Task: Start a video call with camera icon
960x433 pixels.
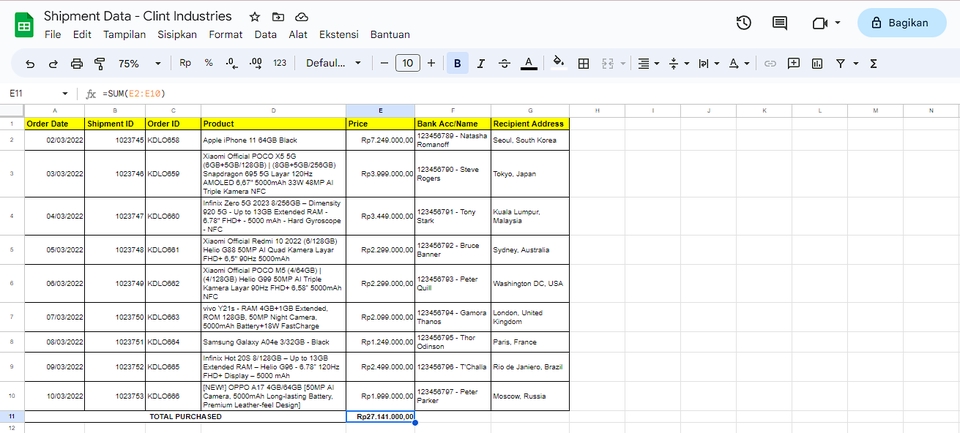Action: click(x=820, y=23)
